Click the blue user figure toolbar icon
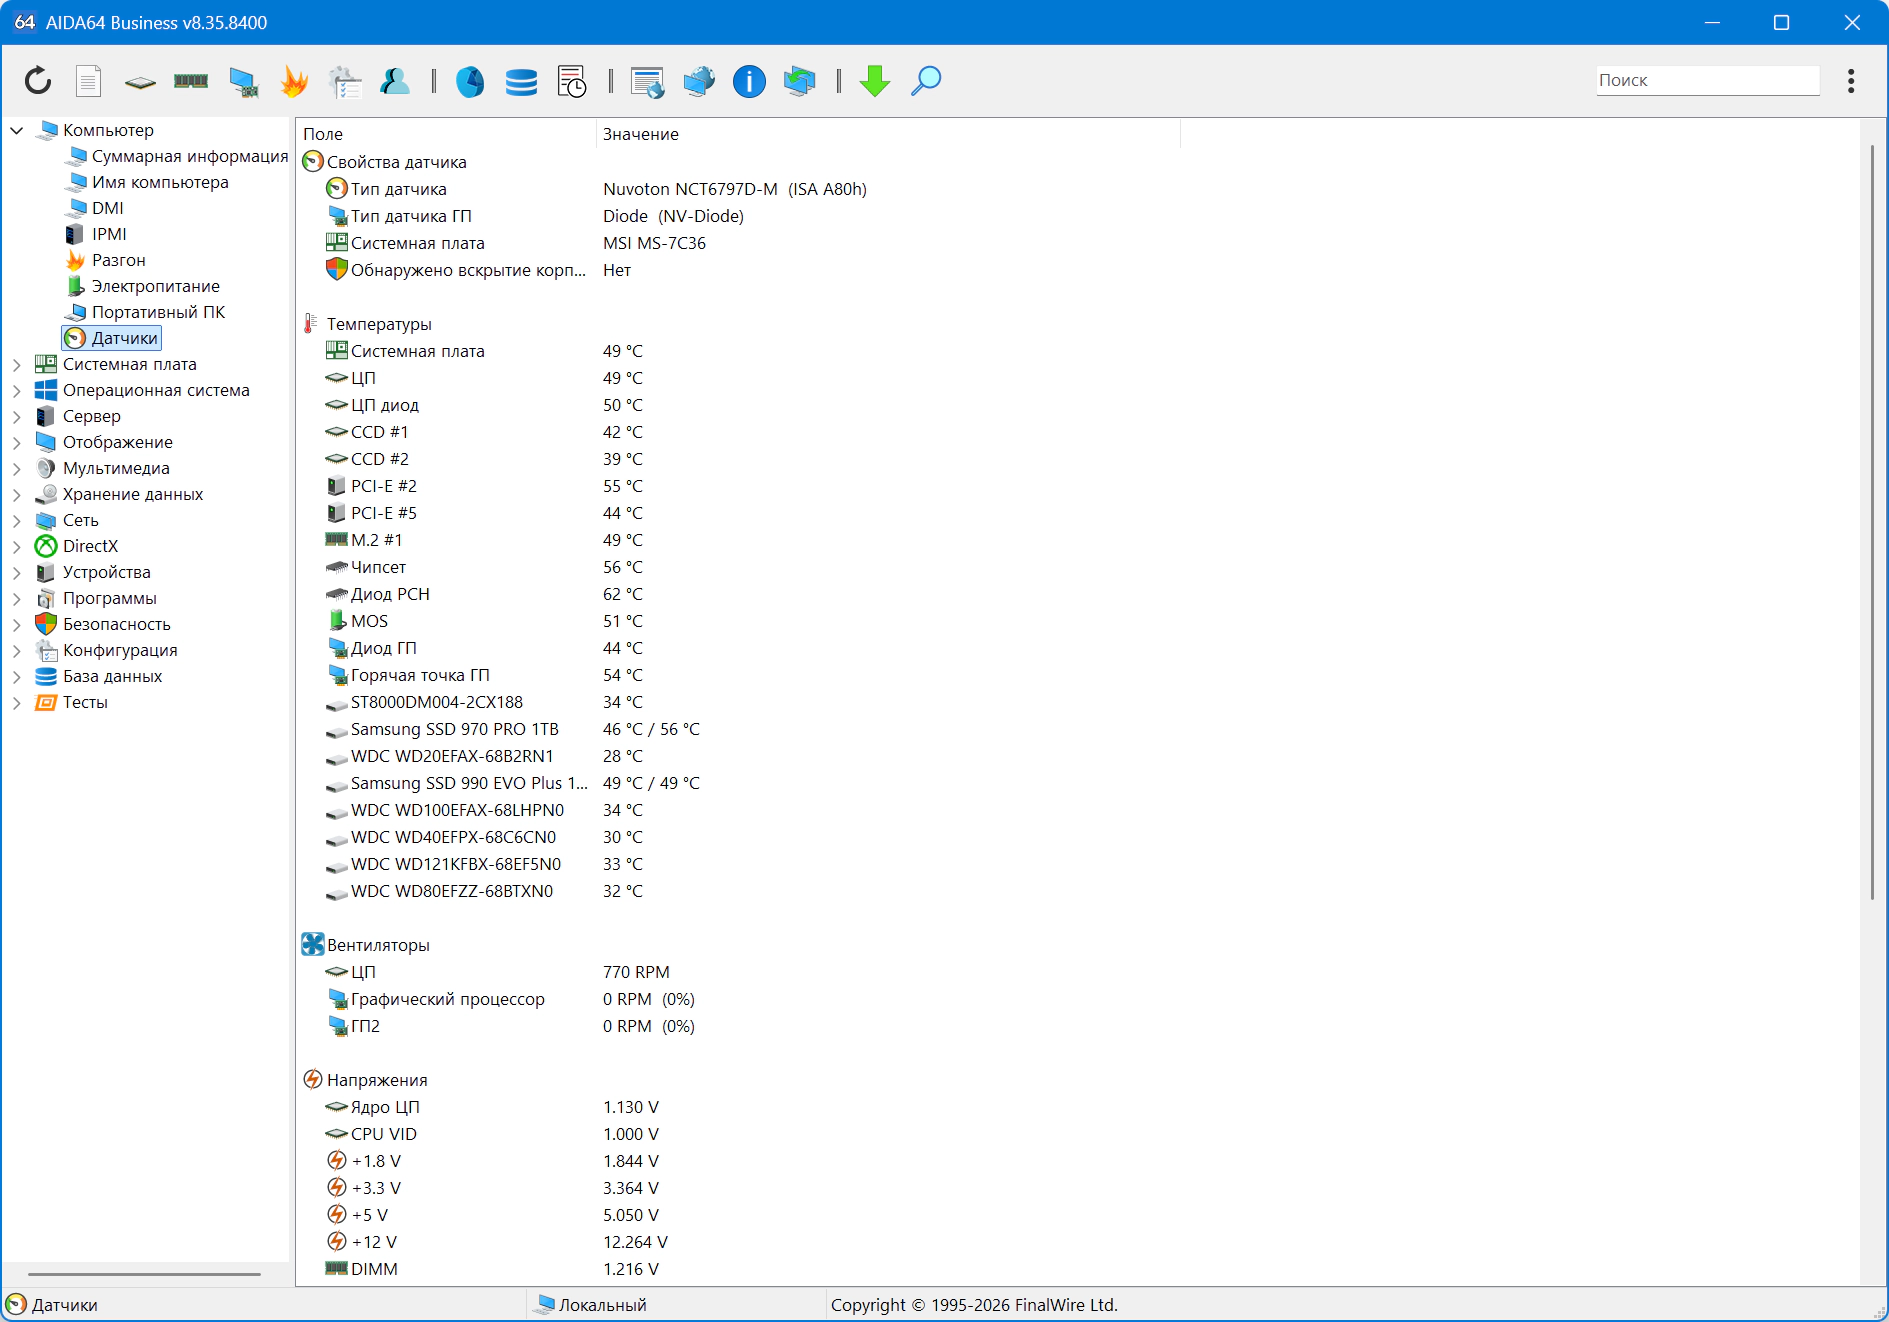The image size is (1889, 1322). pyautogui.click(x=395, y=81)
